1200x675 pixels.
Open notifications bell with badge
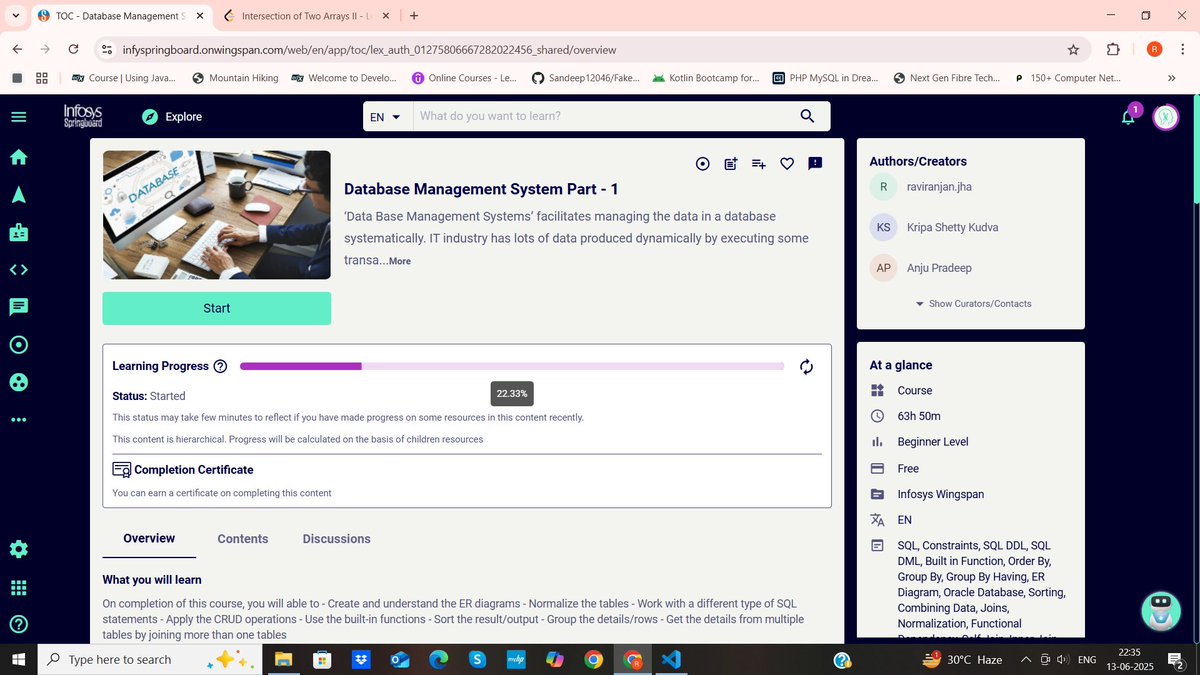point(1129,116)
